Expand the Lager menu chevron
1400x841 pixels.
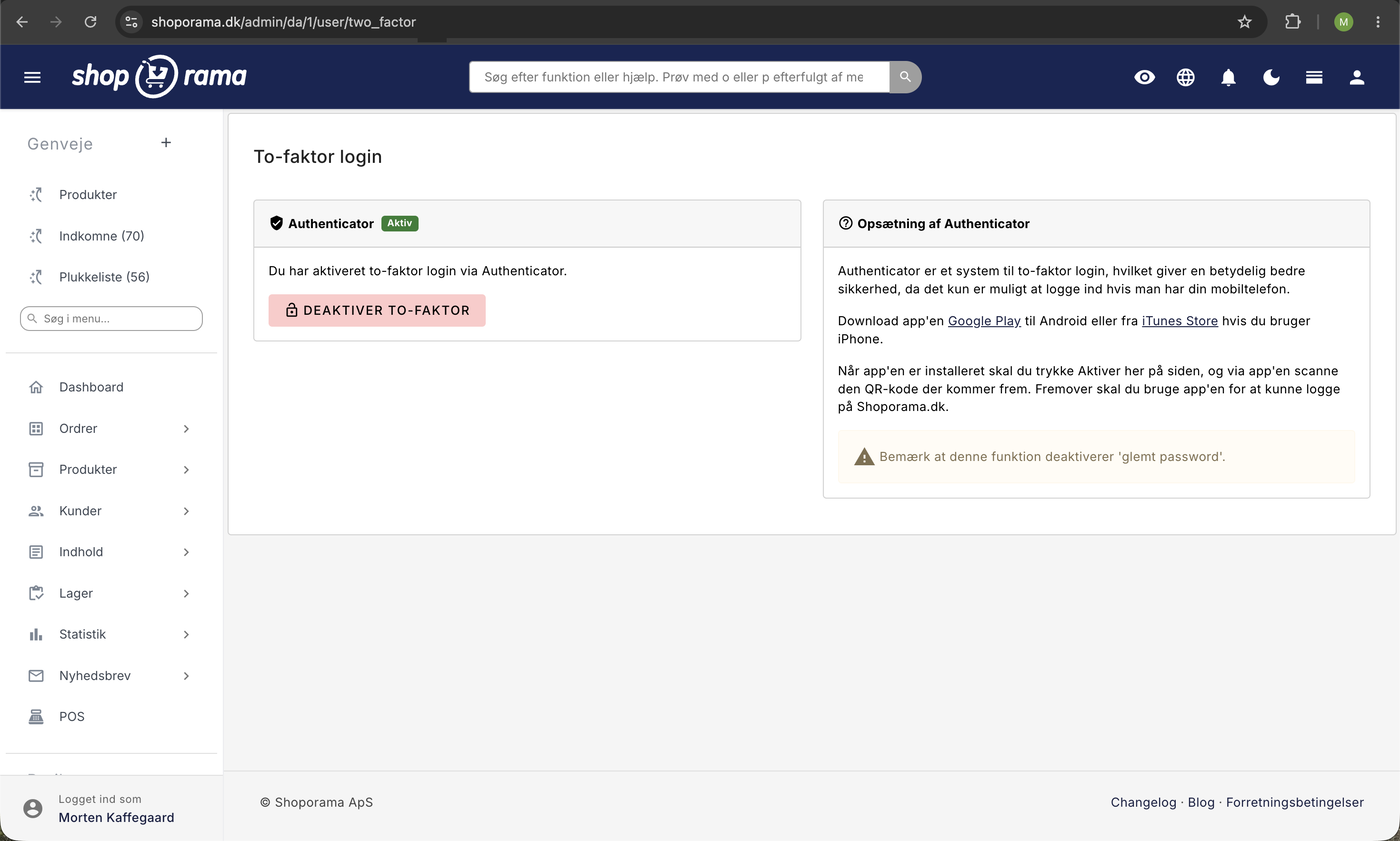coord(186,593)
